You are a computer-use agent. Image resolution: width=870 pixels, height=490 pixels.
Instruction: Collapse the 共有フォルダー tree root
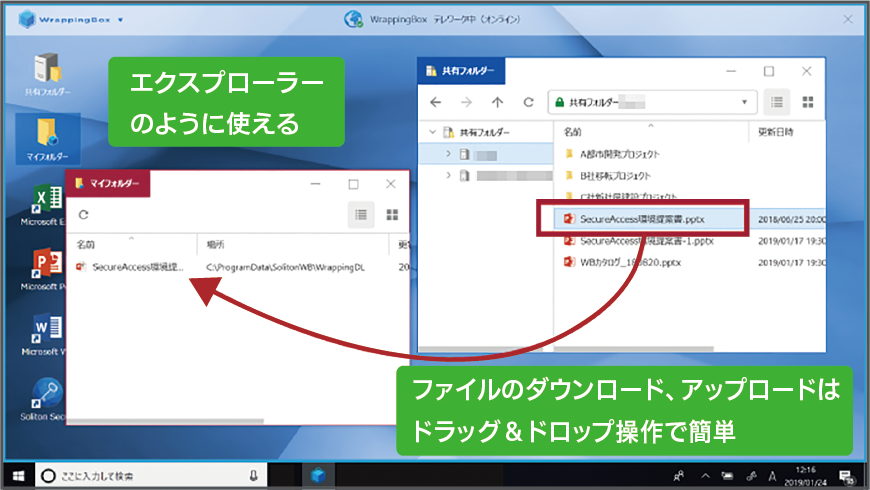coord(433,132)
